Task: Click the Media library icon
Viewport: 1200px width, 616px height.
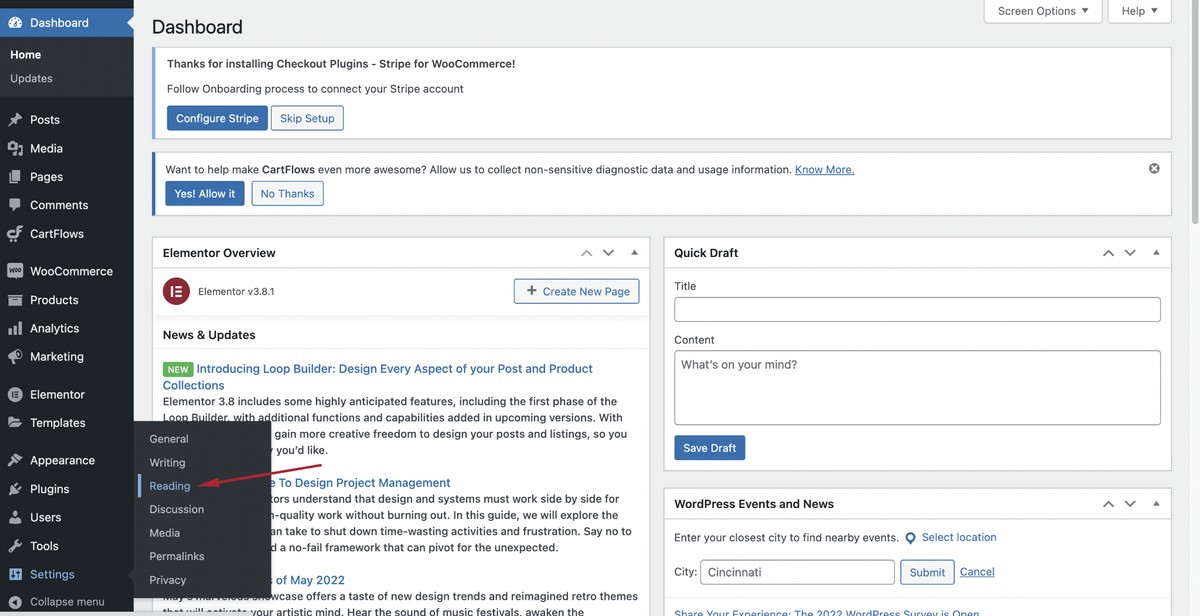Action: (15, 148)
